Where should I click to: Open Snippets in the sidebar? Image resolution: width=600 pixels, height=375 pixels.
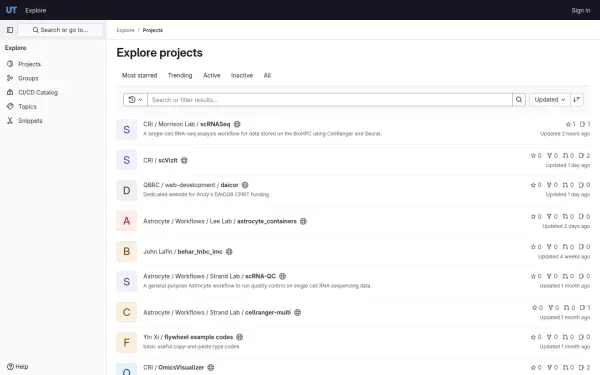(30, 121)
